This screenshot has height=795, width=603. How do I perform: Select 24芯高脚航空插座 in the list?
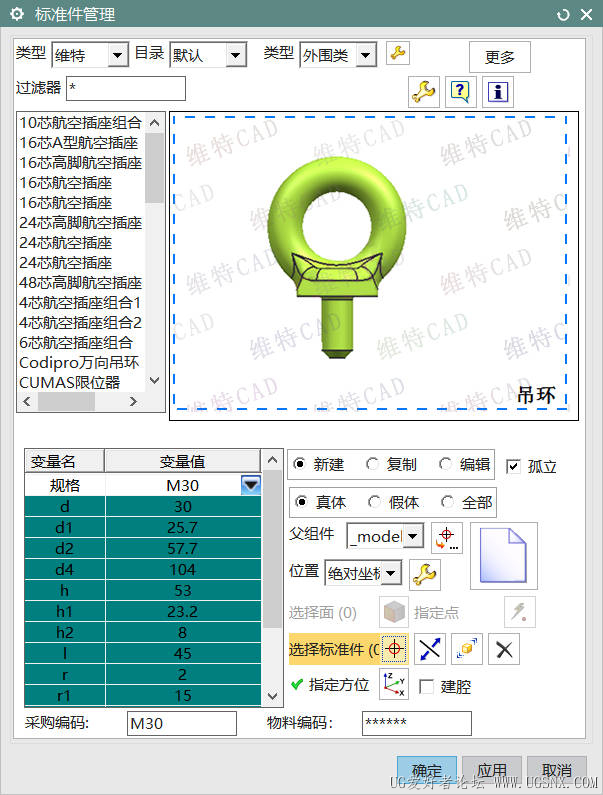(x=81, y=223)
